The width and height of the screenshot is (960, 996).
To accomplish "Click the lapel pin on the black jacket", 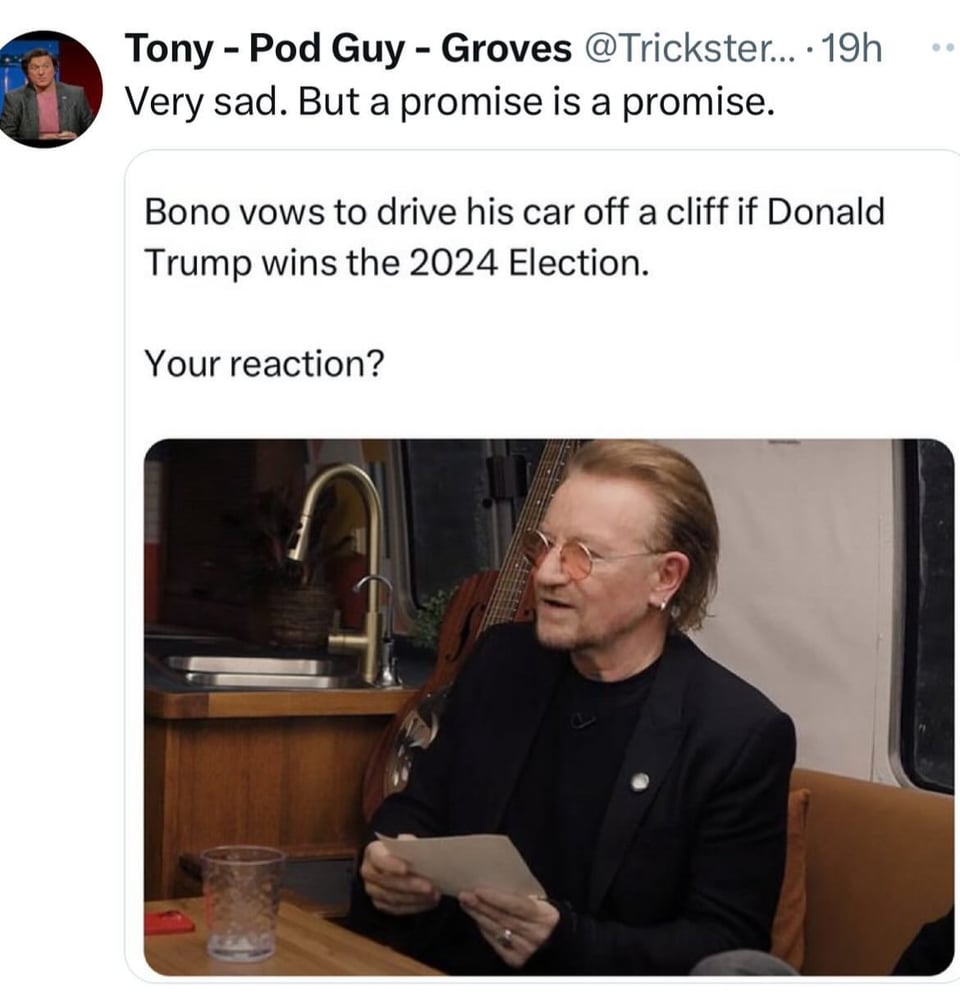I will [x=639, y=781].
